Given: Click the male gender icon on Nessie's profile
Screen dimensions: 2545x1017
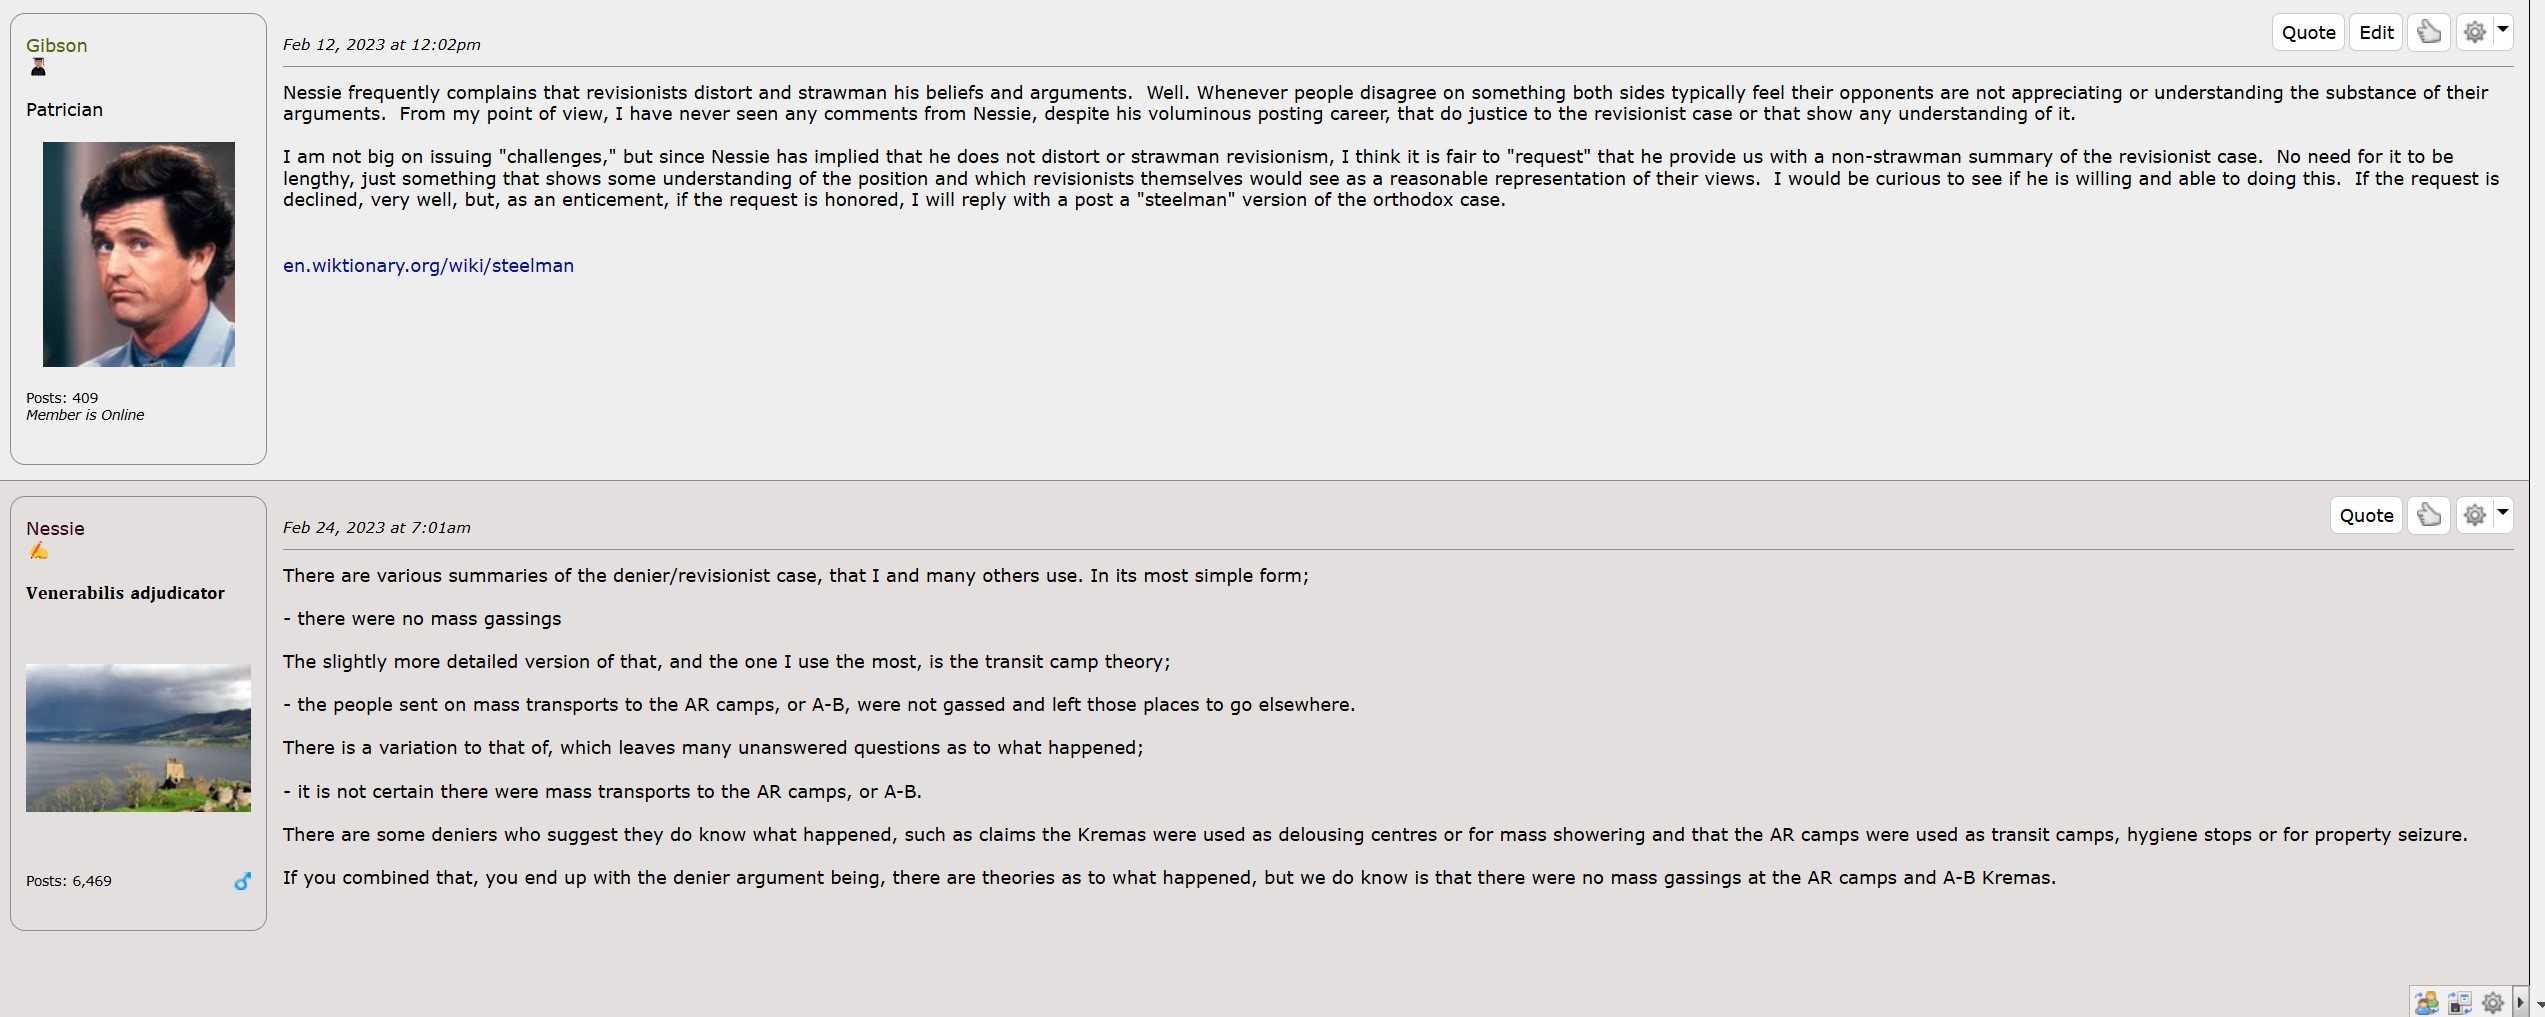Looking at the screenshot, I should coord(242,881).
